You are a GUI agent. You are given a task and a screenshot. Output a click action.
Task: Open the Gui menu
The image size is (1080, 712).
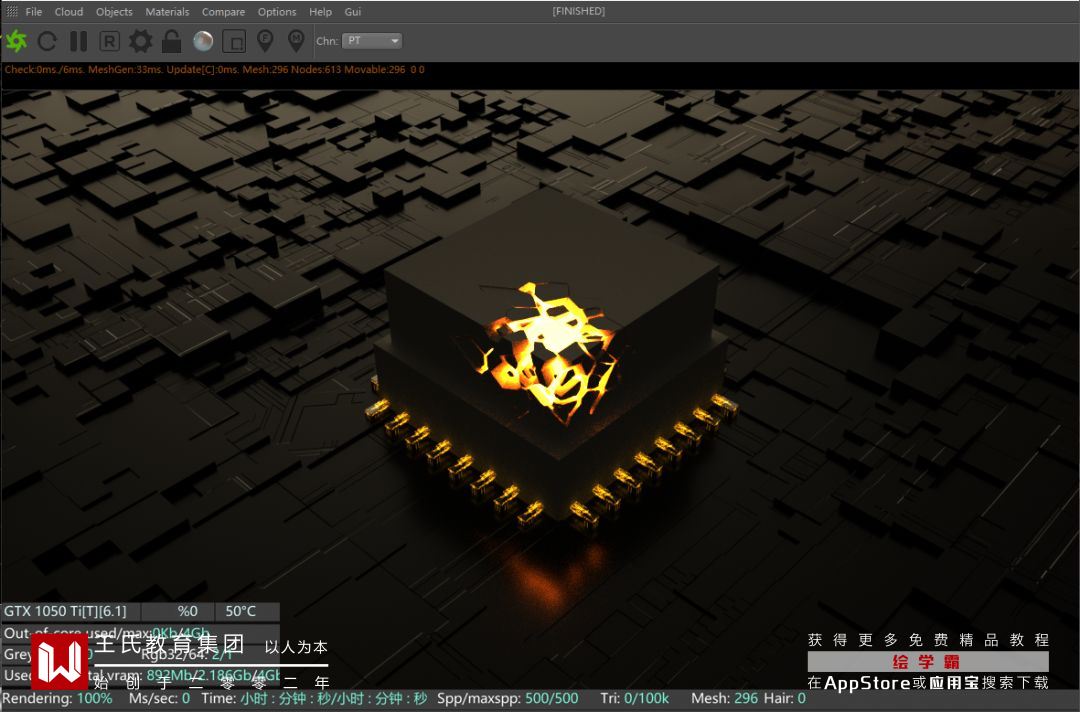(x=353, y=12)
